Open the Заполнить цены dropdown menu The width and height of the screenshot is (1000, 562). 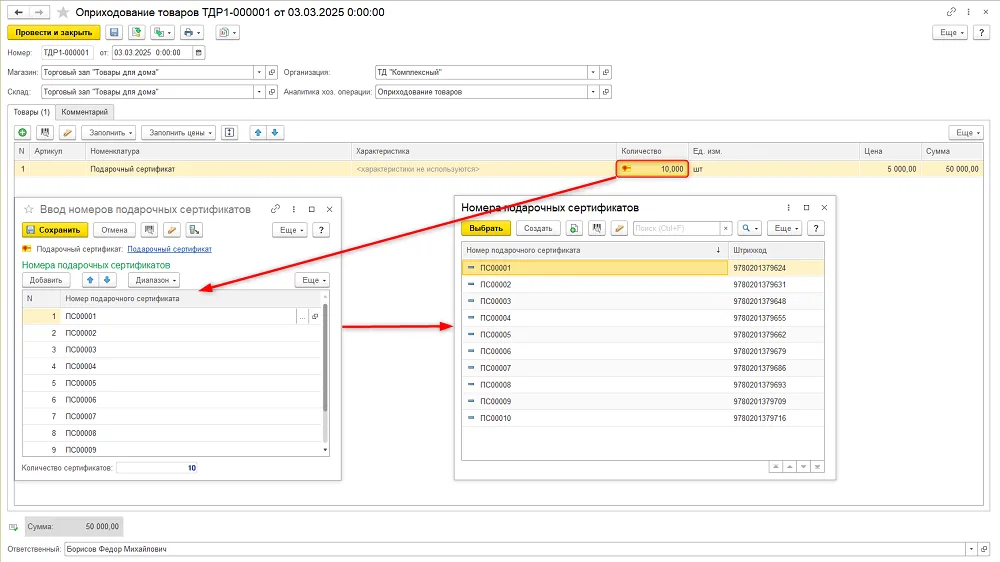pos(179,133)
